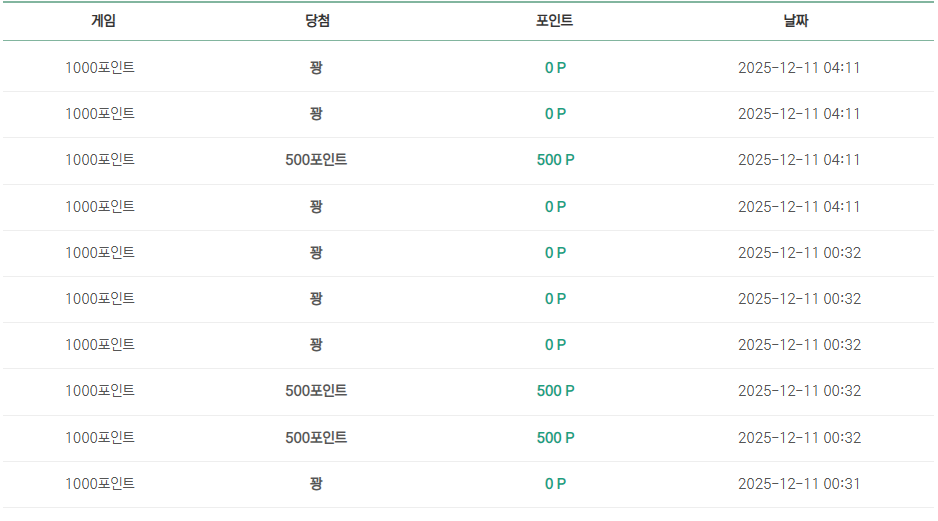Select 꽝 result directly below the 04:11 500포인트 row
938x521 pixels.
[316, 207]
